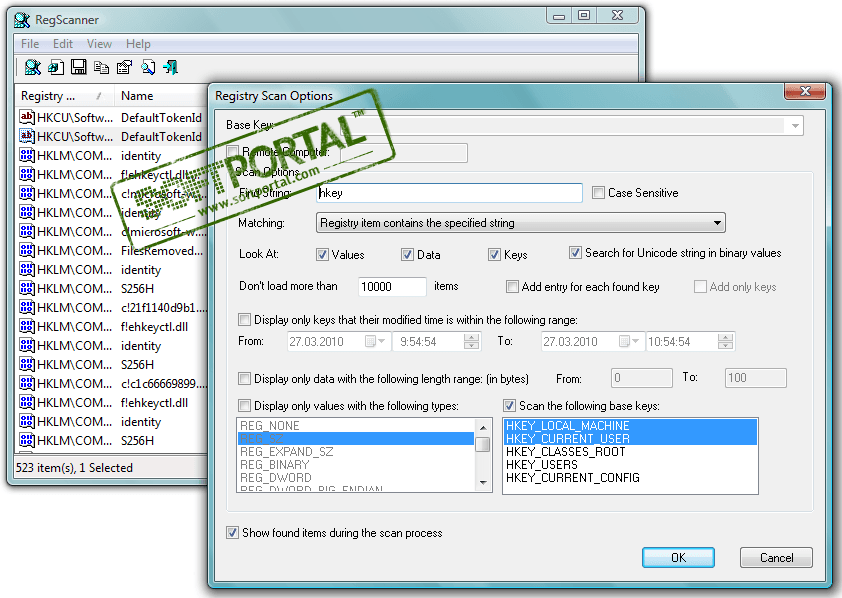
Task: Click the RegScanner title bar app icon
Action: pos(22,20)
